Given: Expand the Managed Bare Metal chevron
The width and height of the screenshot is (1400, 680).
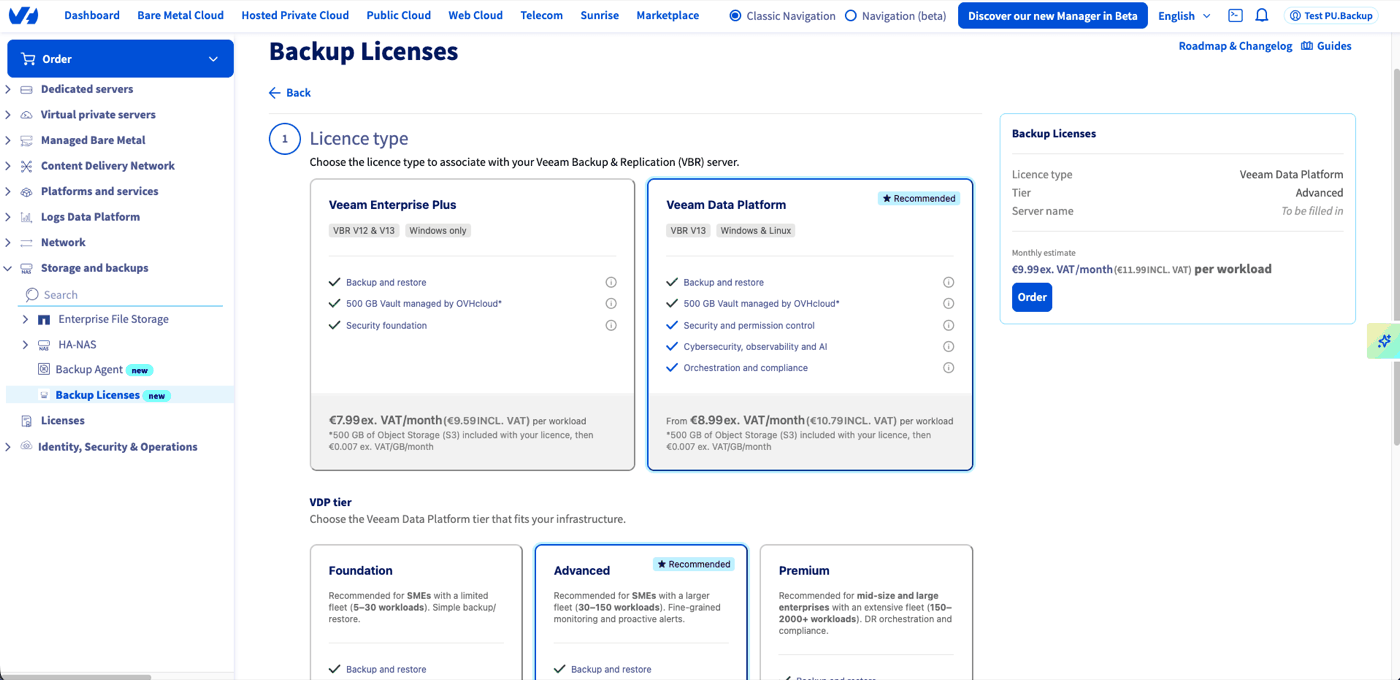Looking at the screenshot, I should pyautogui.click(x=8, y=140).
